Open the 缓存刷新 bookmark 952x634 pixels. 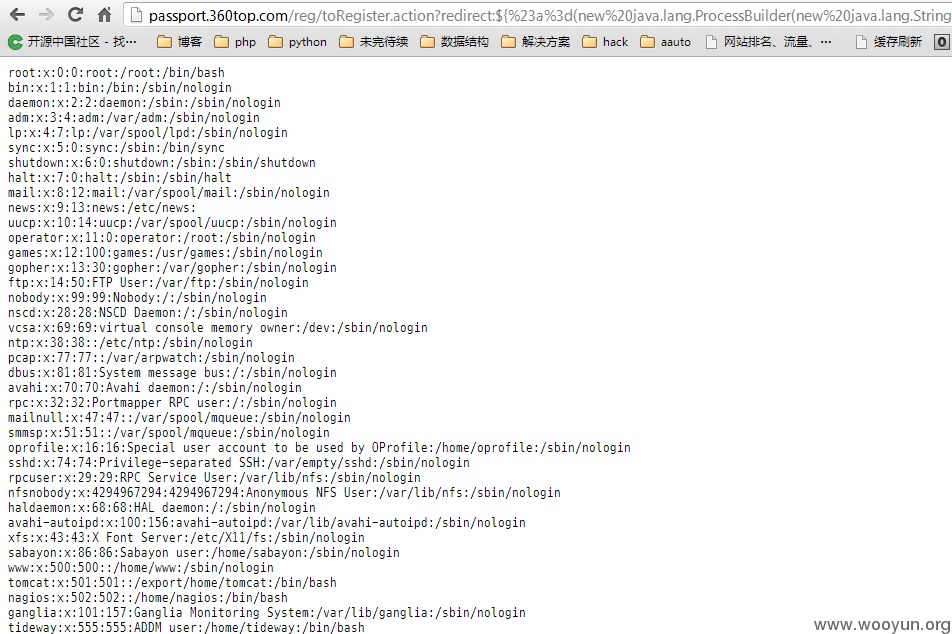[x=888, y=42]
